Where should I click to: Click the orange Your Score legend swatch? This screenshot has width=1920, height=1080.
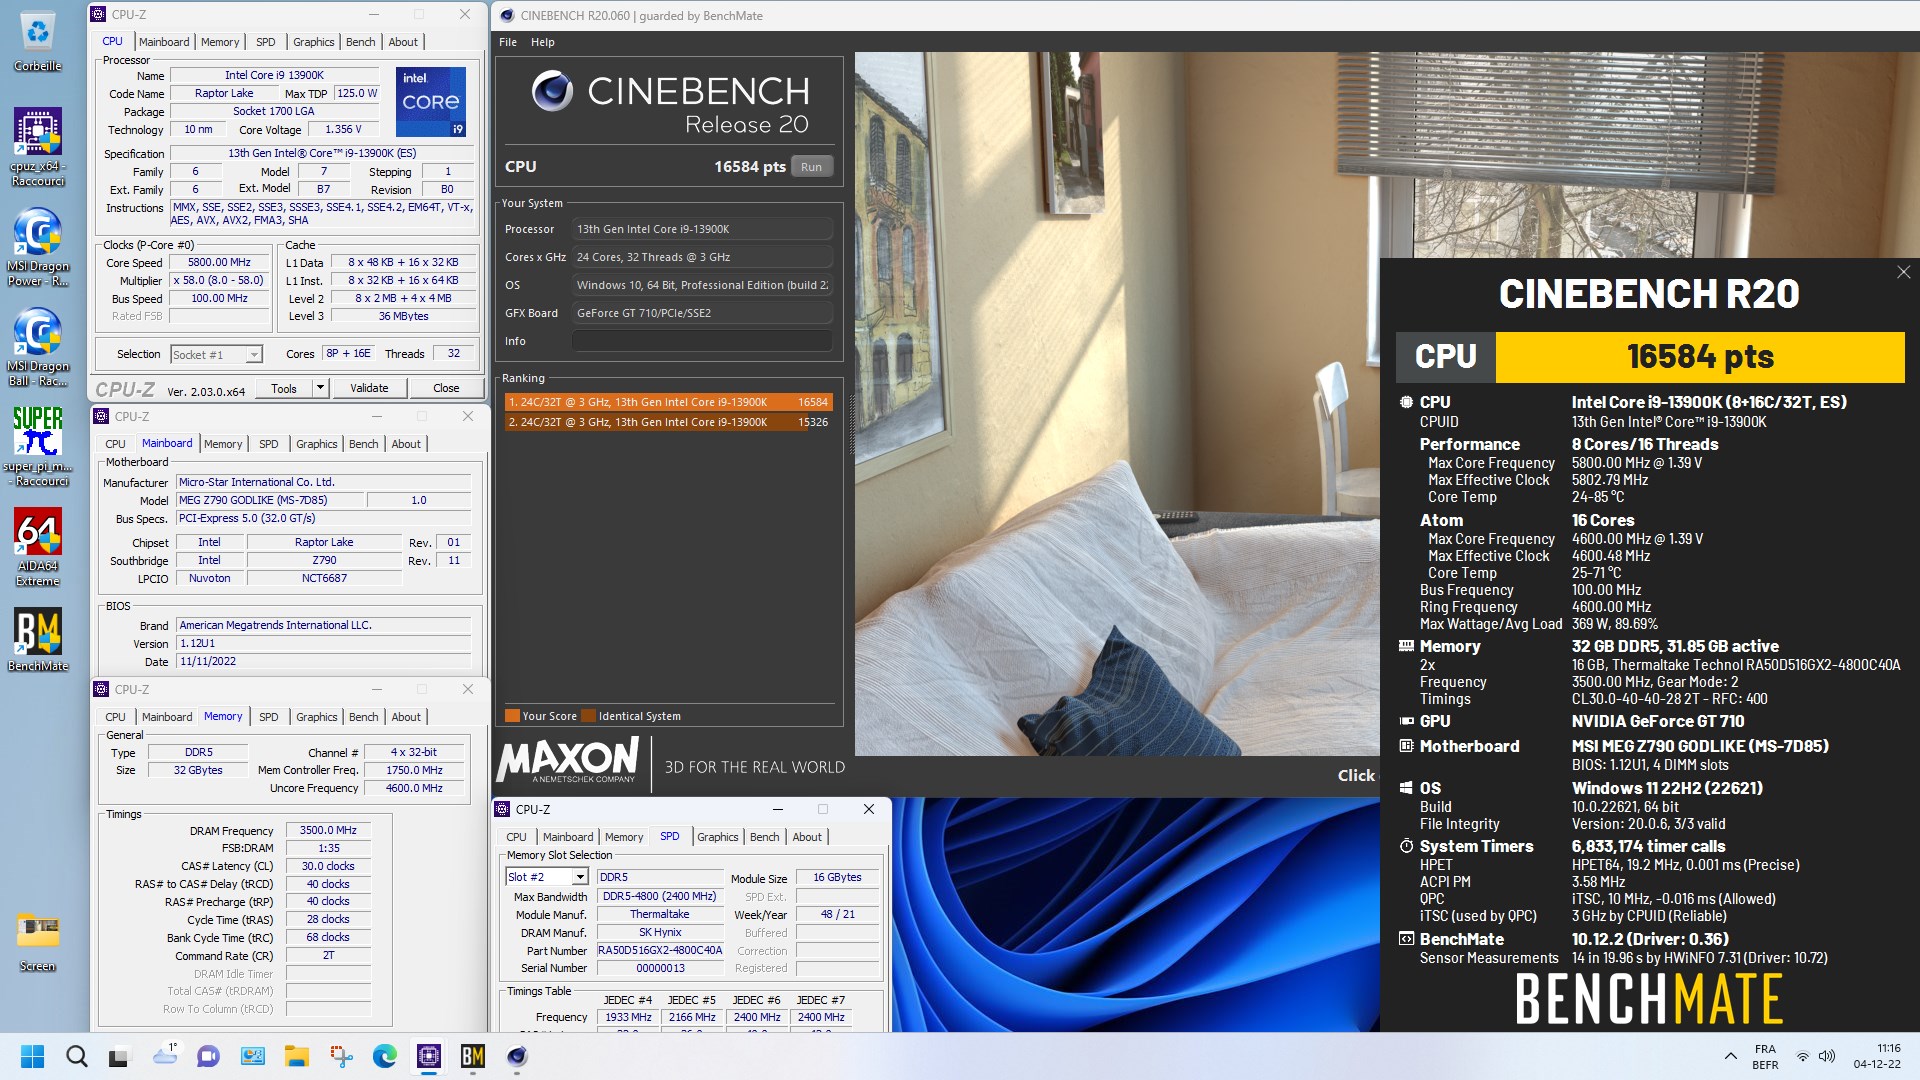(512, 716)
